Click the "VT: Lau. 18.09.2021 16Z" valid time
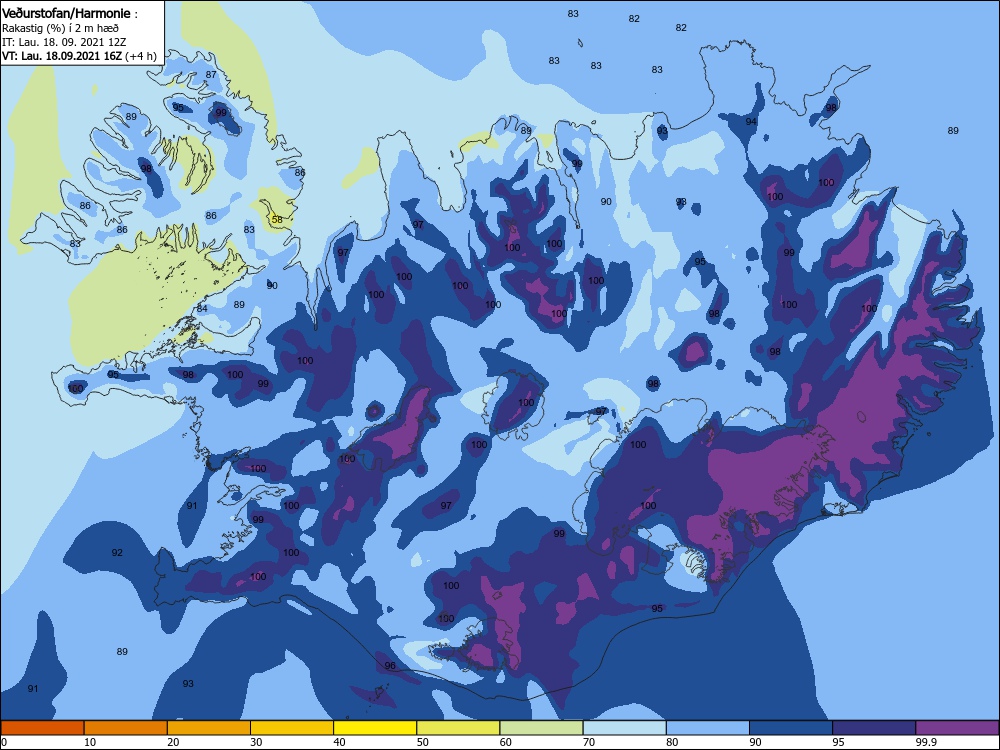The image size is (1000, 750). [x=62, y=55]
